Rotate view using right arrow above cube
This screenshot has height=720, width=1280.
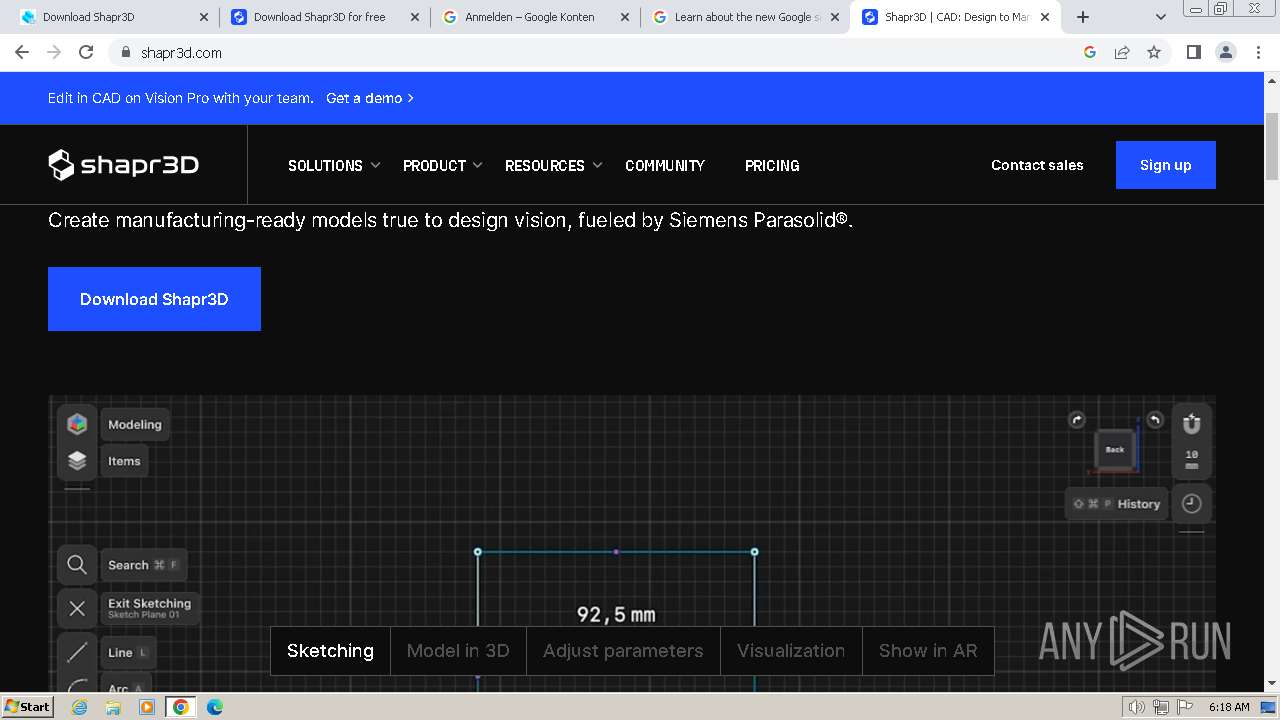pyautogui.click(x=1154, y=420)
